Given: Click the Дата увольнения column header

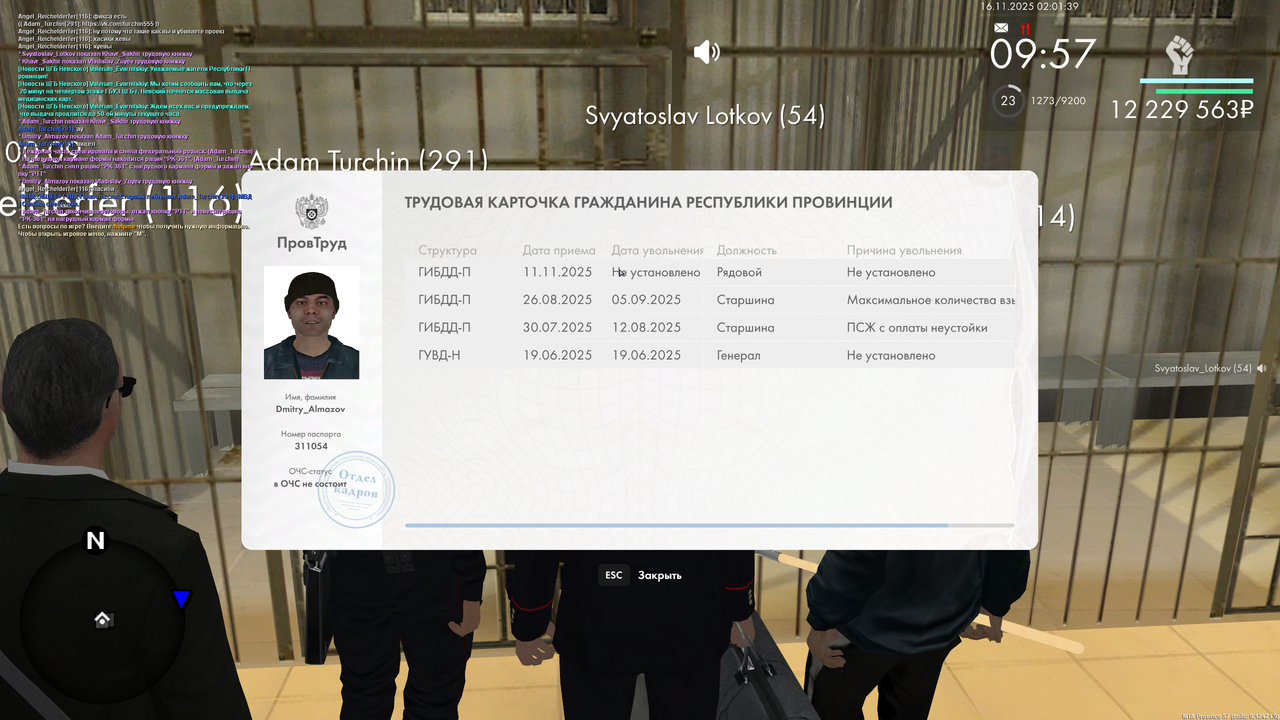Looking at the screenshot, I should pos(658,251).
